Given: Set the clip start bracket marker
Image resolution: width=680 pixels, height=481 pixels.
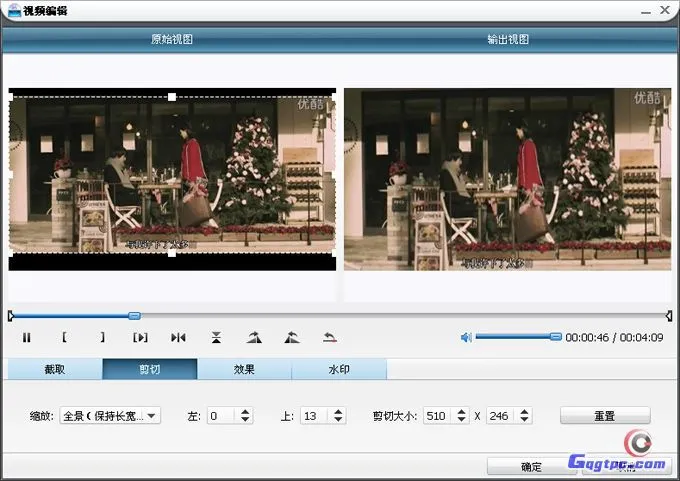Looking at the screenshot, I should pyautogui.click(x=64, y=338).
